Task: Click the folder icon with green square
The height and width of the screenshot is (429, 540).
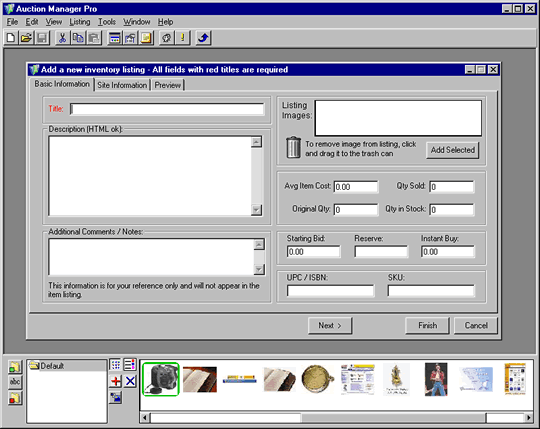Action: tap(15, 367)
